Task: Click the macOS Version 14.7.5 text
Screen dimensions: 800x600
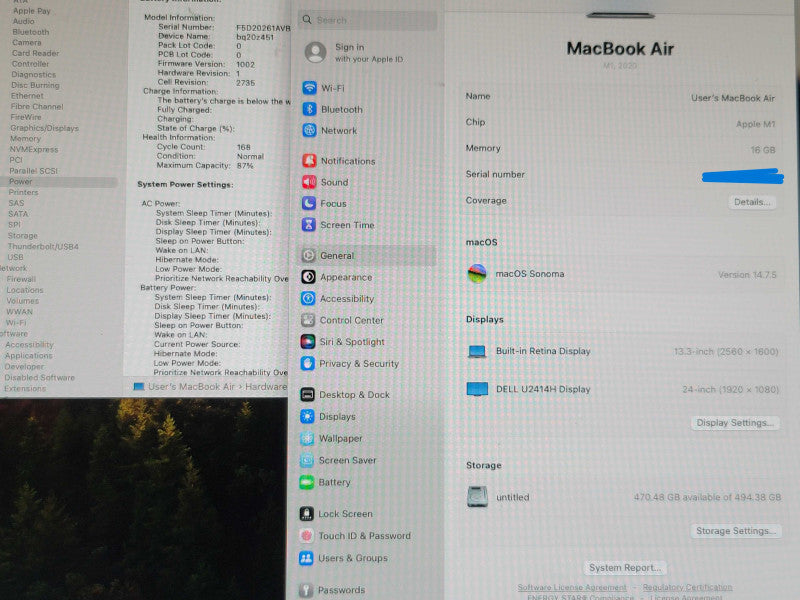Action: (x=747, y=274)
